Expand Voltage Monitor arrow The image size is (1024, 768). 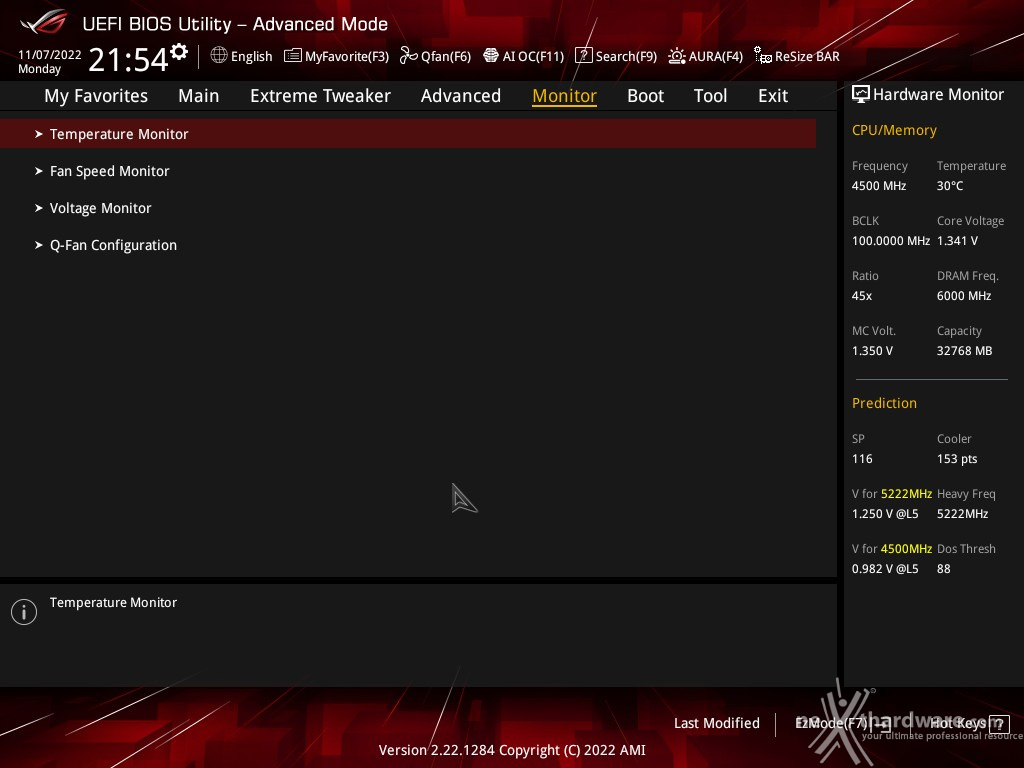[x=39, y=208]
